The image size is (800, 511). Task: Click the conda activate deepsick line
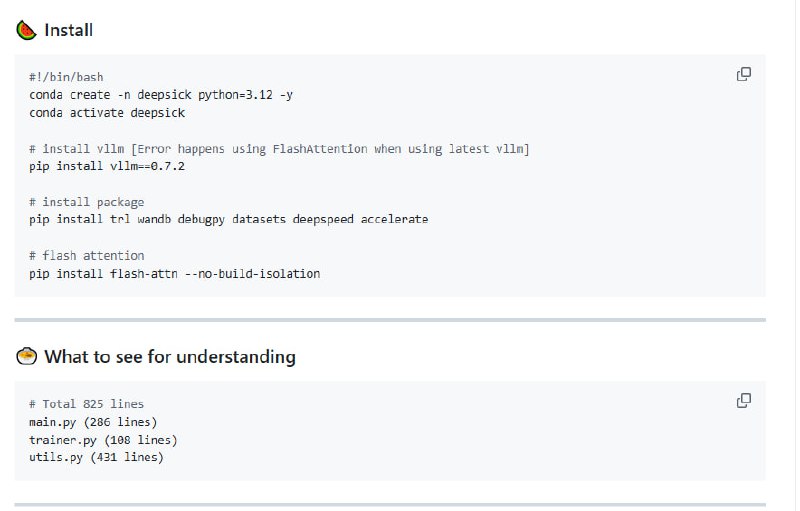107,113
